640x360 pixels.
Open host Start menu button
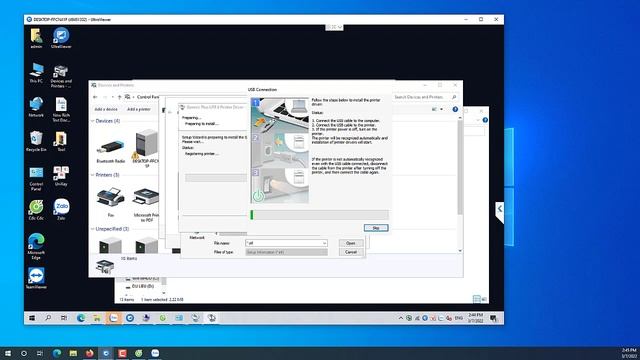8,353
